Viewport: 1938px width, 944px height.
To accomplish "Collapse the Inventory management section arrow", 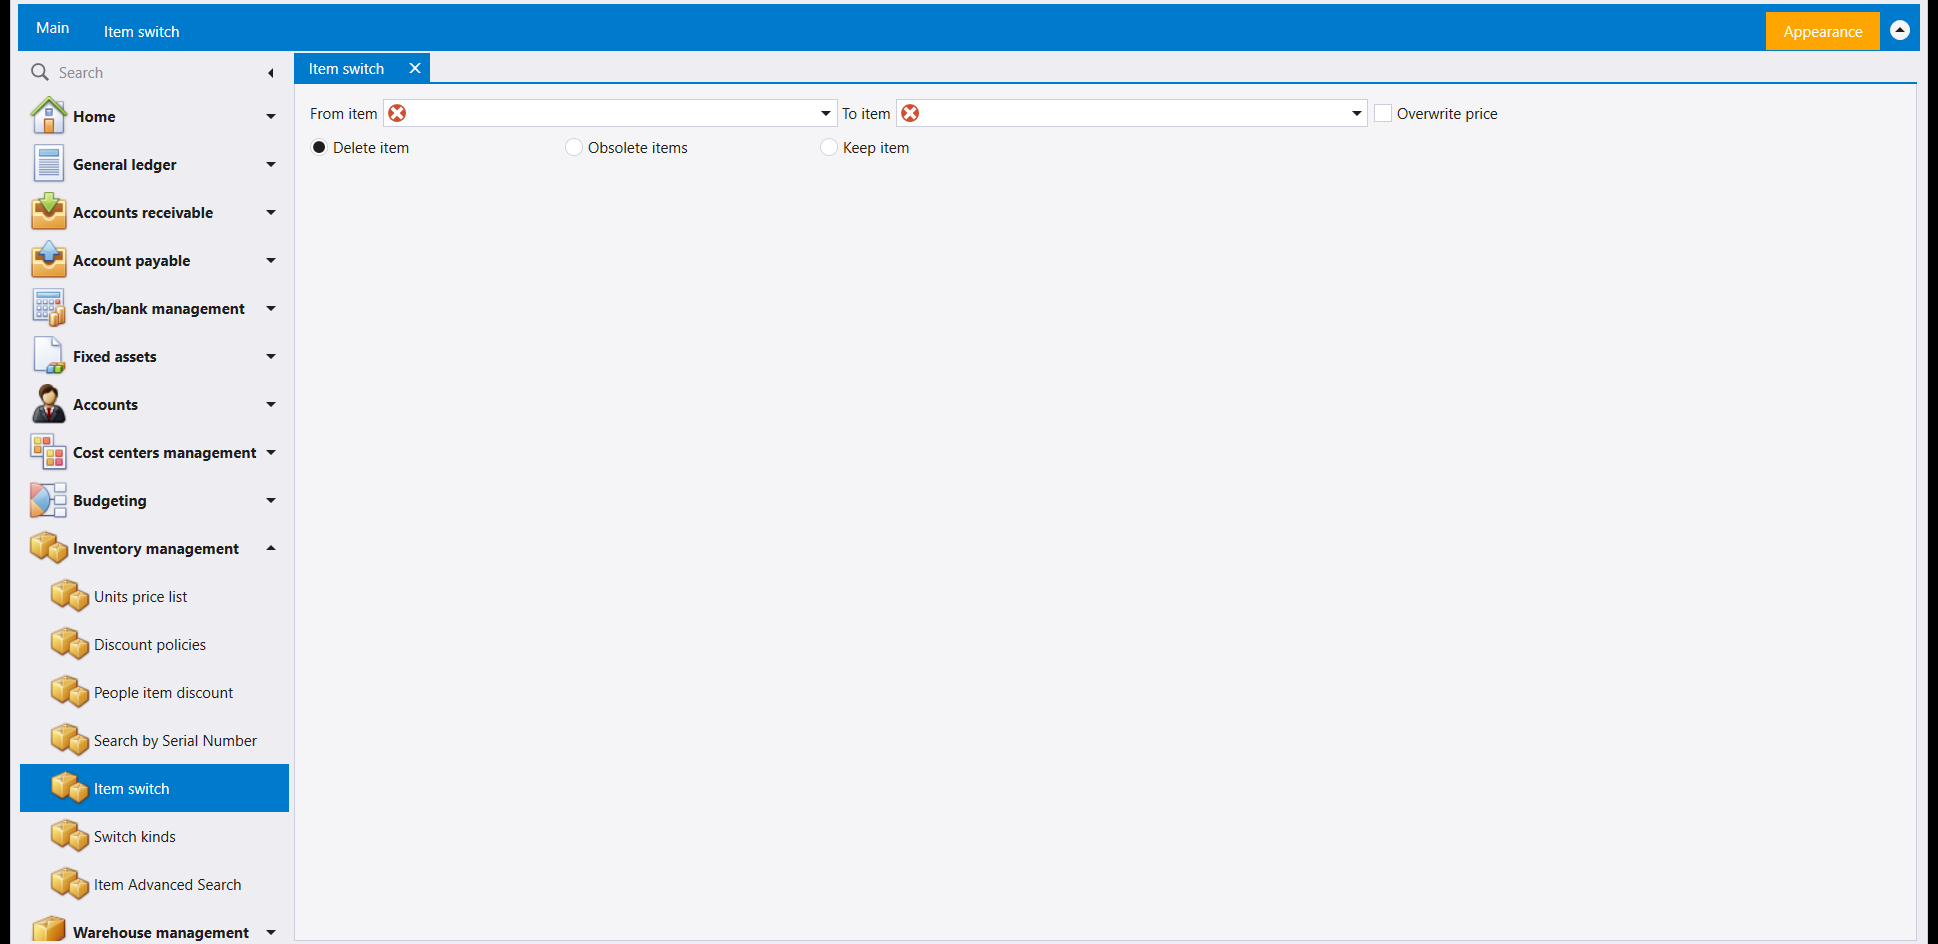I will tap(271, 548).
